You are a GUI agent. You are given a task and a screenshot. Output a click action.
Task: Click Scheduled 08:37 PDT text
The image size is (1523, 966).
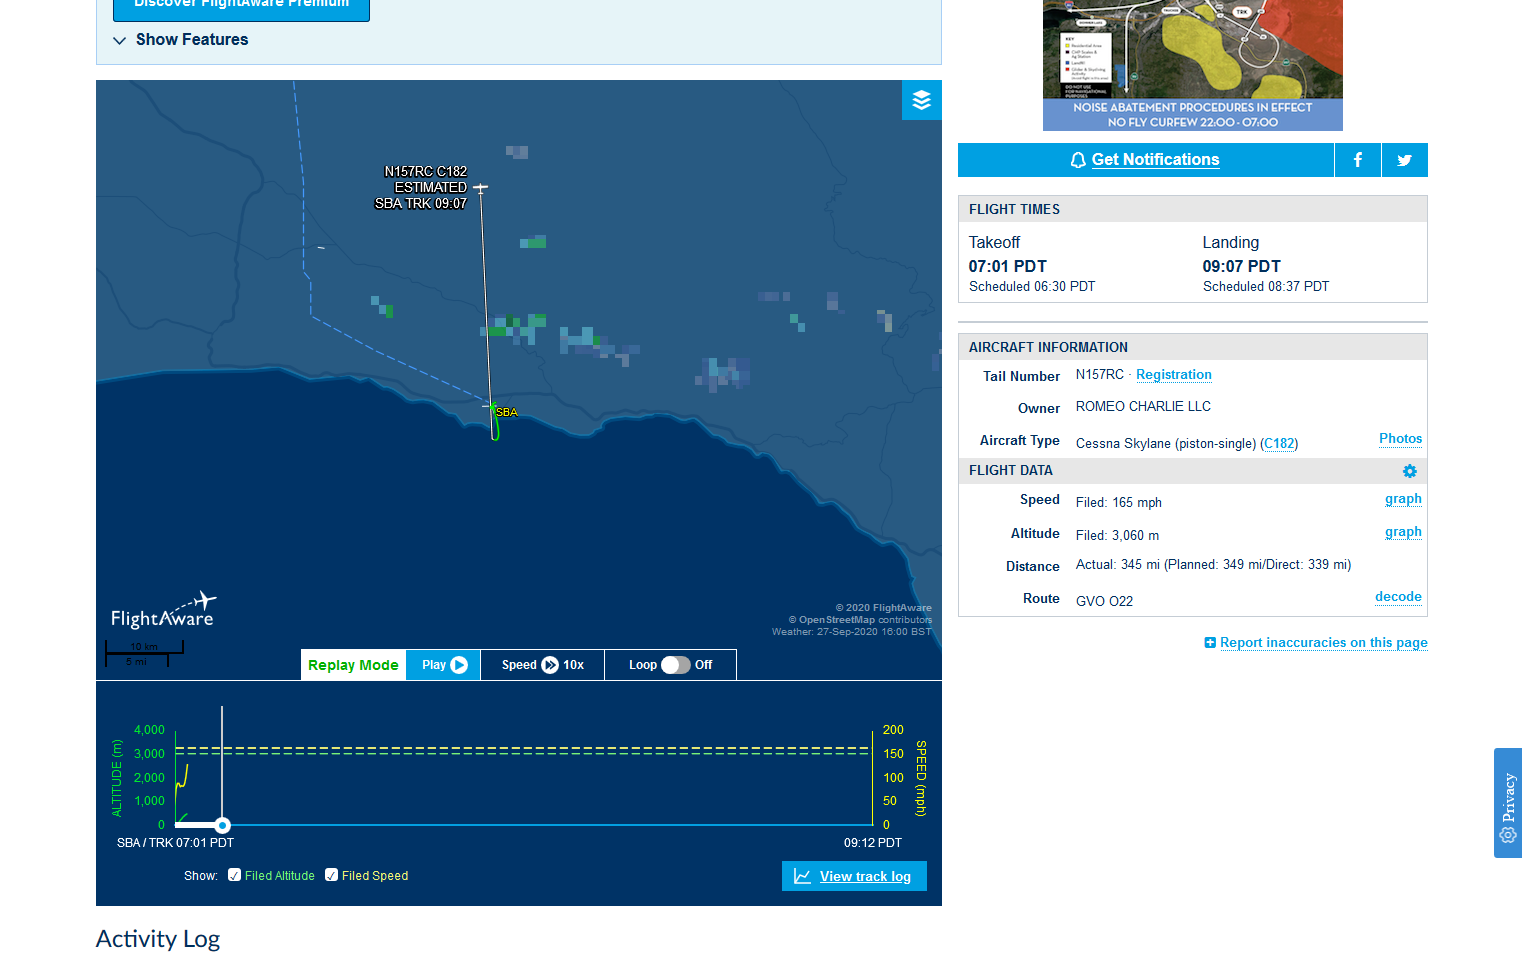[x=1266, y=287]
